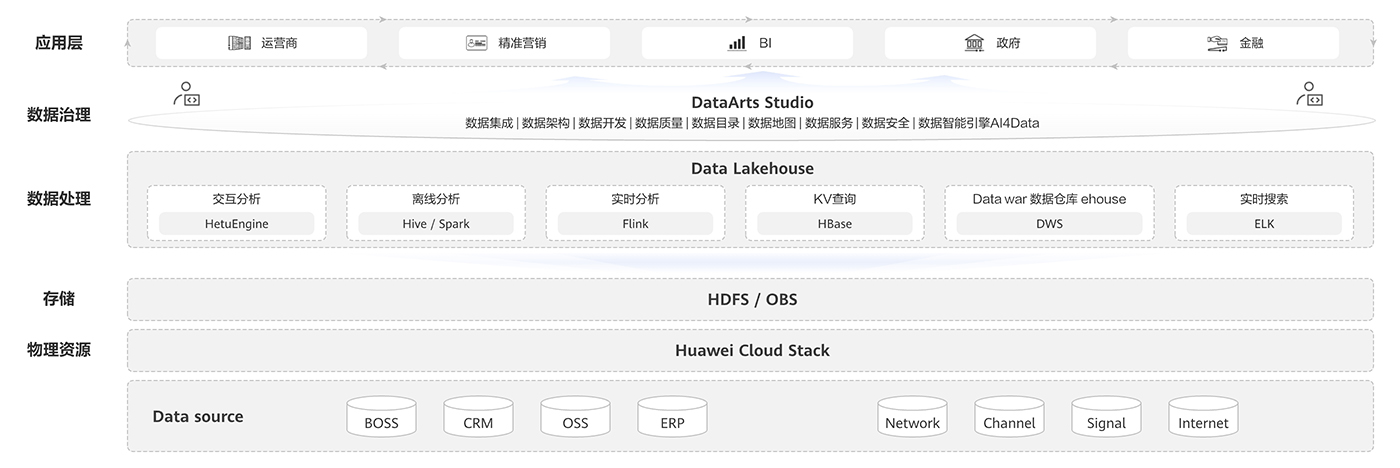Click the HDFS / OBS storage bar
The height and width of the screenshot is (468, 1400).
751,299
